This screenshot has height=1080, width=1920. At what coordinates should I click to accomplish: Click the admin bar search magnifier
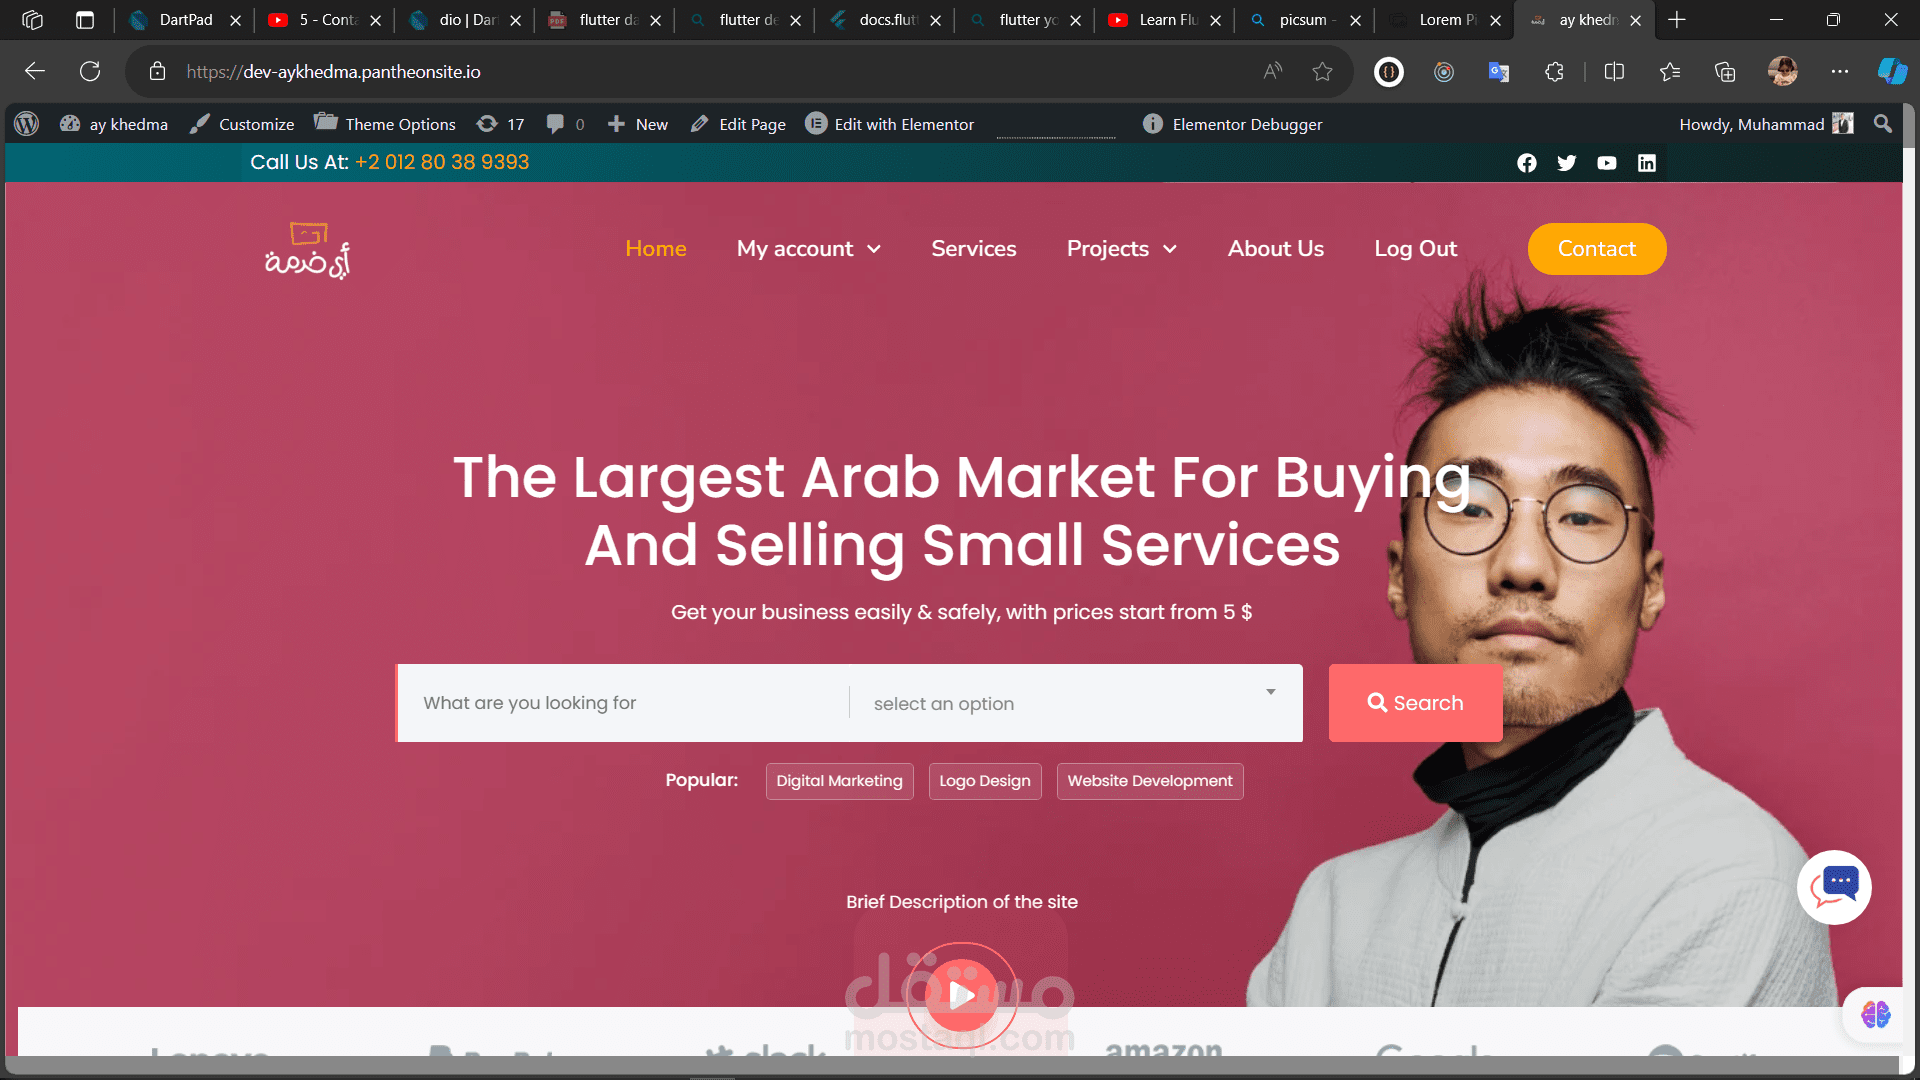(x=1882, y=124)
